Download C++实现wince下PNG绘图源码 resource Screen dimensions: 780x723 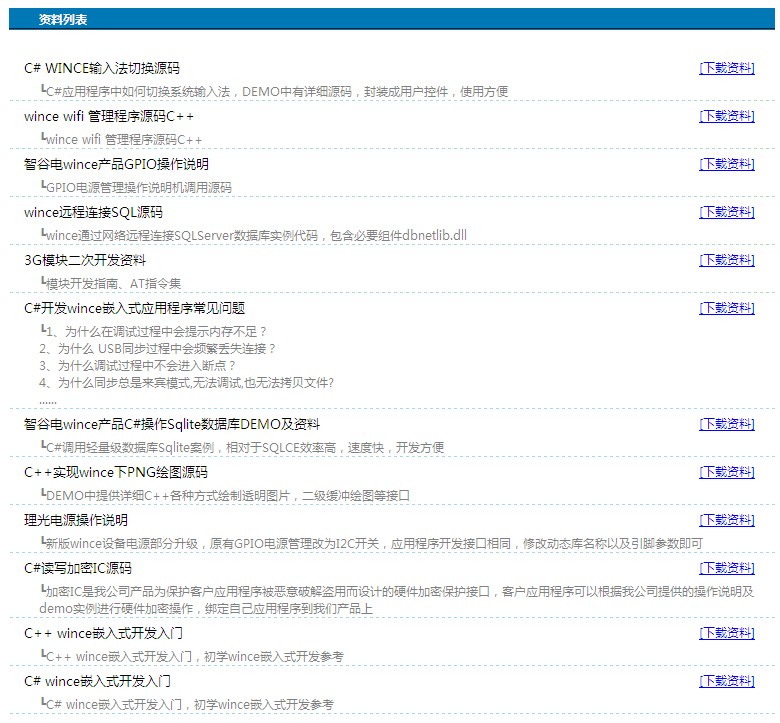click(727, 472)
